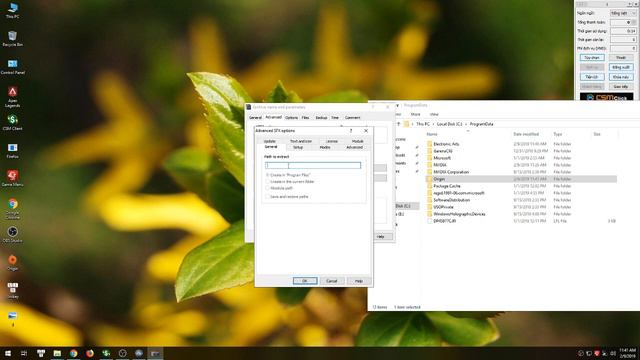Select the Absolute path radio option
640x360 pixels.
(268, 188)
